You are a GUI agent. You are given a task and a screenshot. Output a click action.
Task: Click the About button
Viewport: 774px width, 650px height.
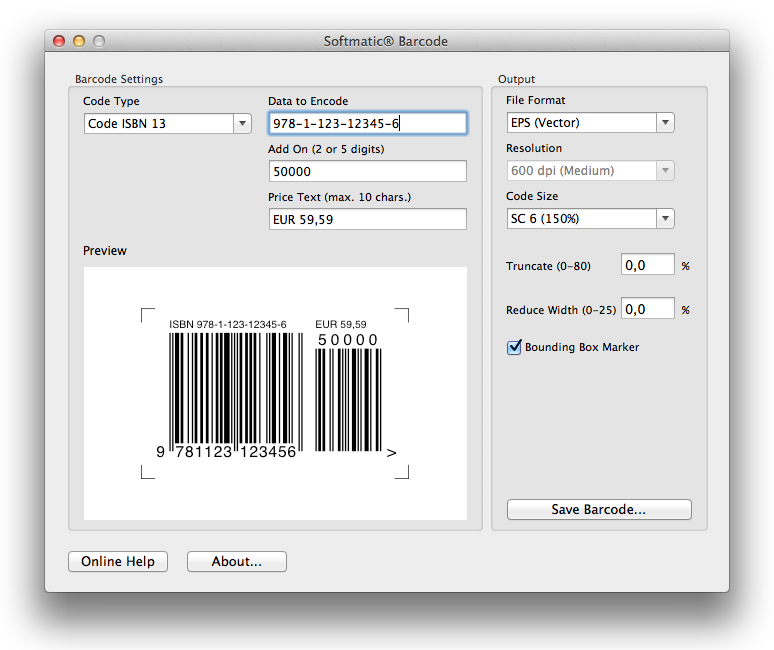(x=236, y=562)
